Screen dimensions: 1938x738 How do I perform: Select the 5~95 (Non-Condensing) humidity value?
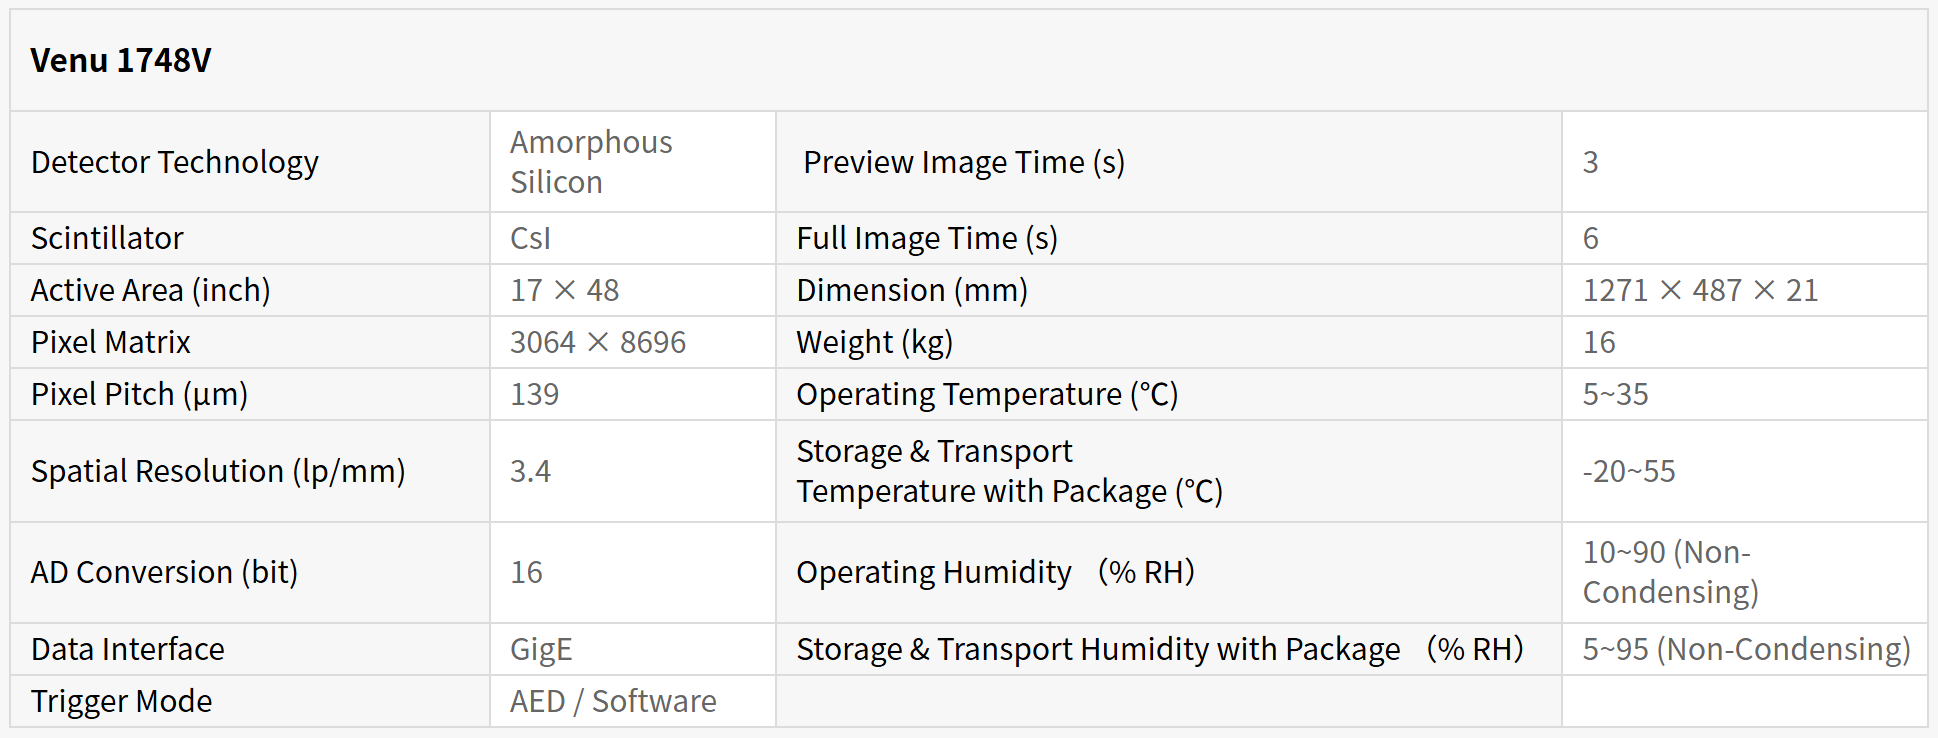point(1746,649)
